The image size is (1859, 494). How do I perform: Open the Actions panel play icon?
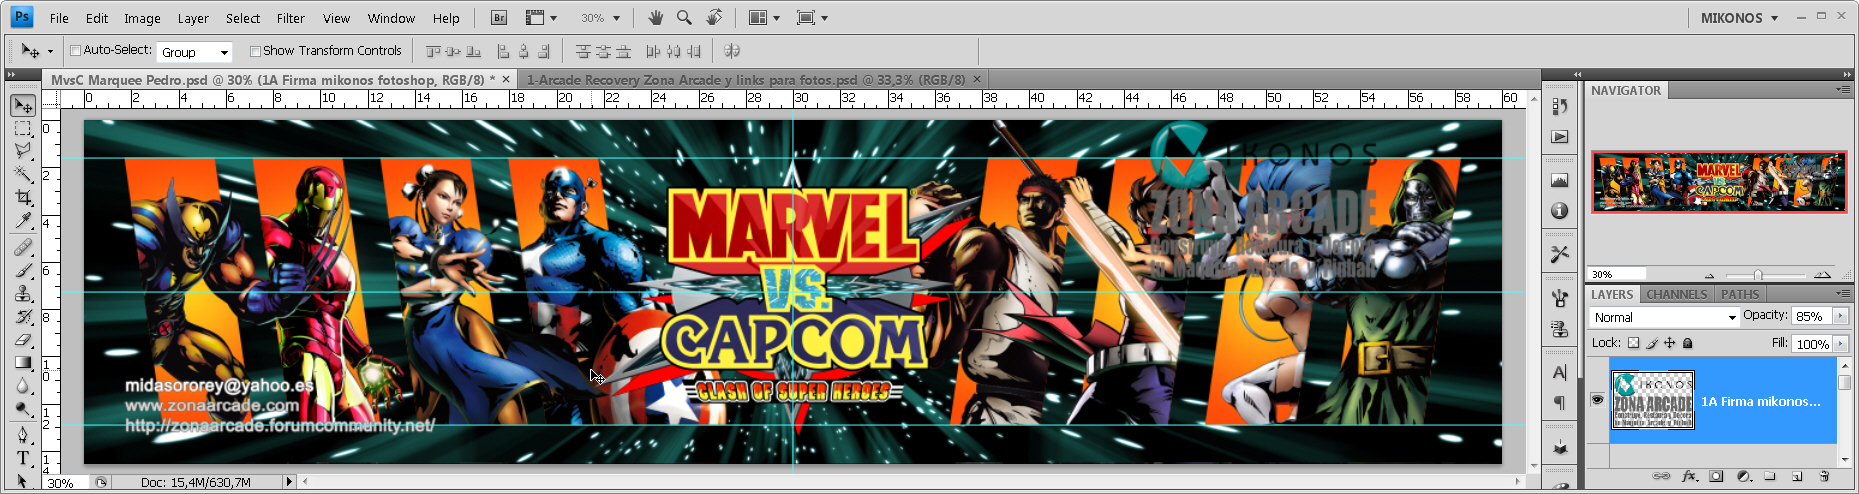[x=1560, y=137]
